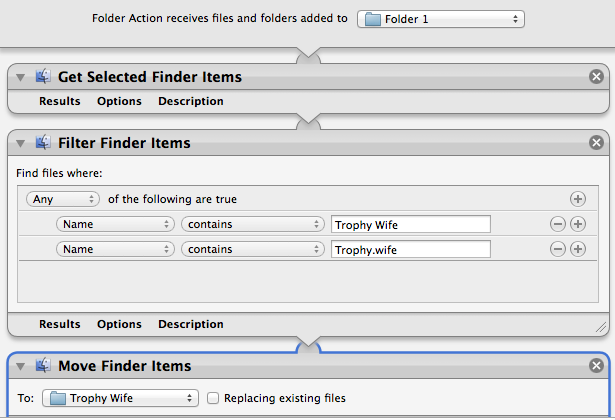The height and width of the screenshot is (420, 615).
Task: Click the Finder icon beside Filter Finder Items
Action: click(x=43, y=142)
